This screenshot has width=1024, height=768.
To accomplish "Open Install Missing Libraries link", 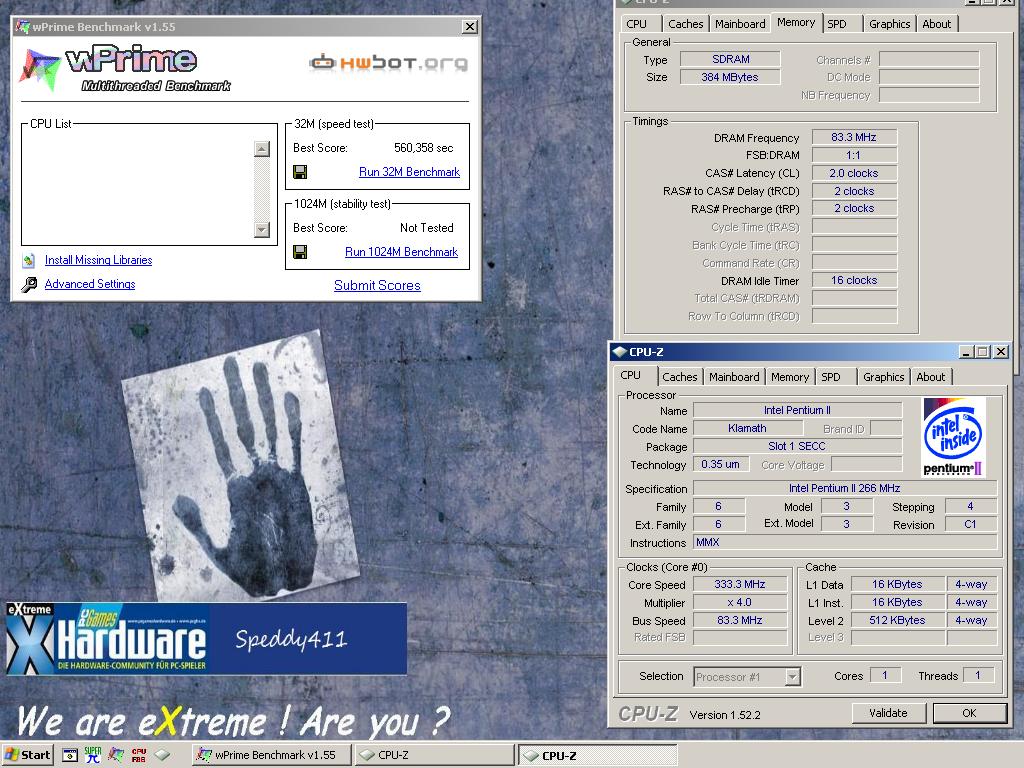I will [99, 260].
